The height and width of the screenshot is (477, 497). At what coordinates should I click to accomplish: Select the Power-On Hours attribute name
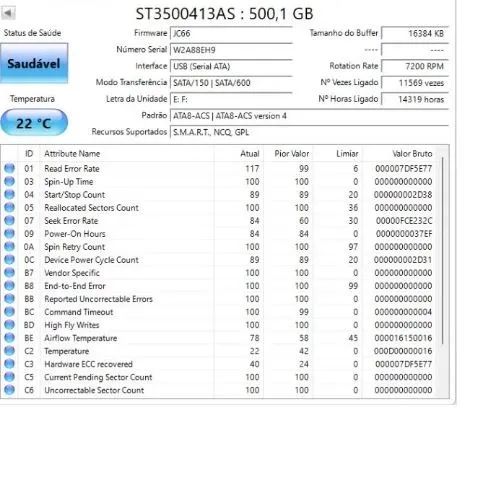tap(75, 234)
